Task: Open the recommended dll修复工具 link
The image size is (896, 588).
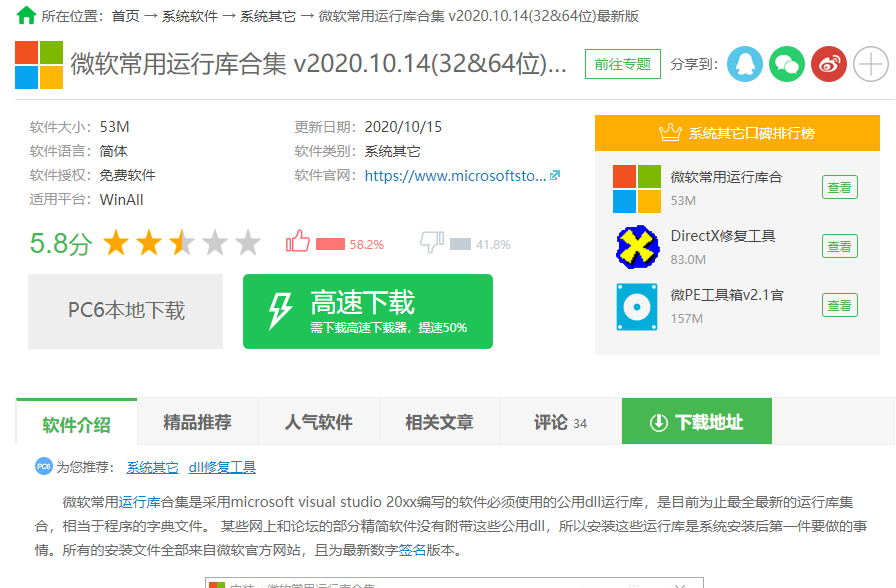Action: click(222, 467)
